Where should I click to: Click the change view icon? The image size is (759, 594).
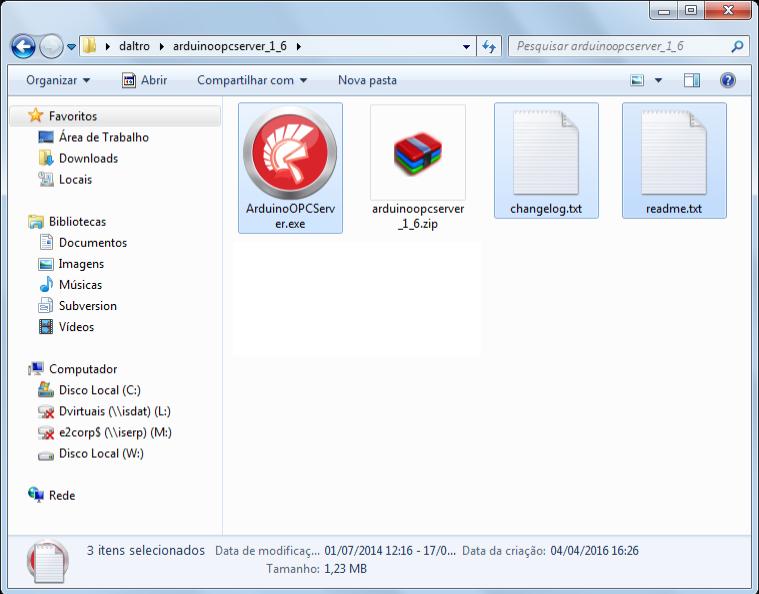tap(637, 80)
